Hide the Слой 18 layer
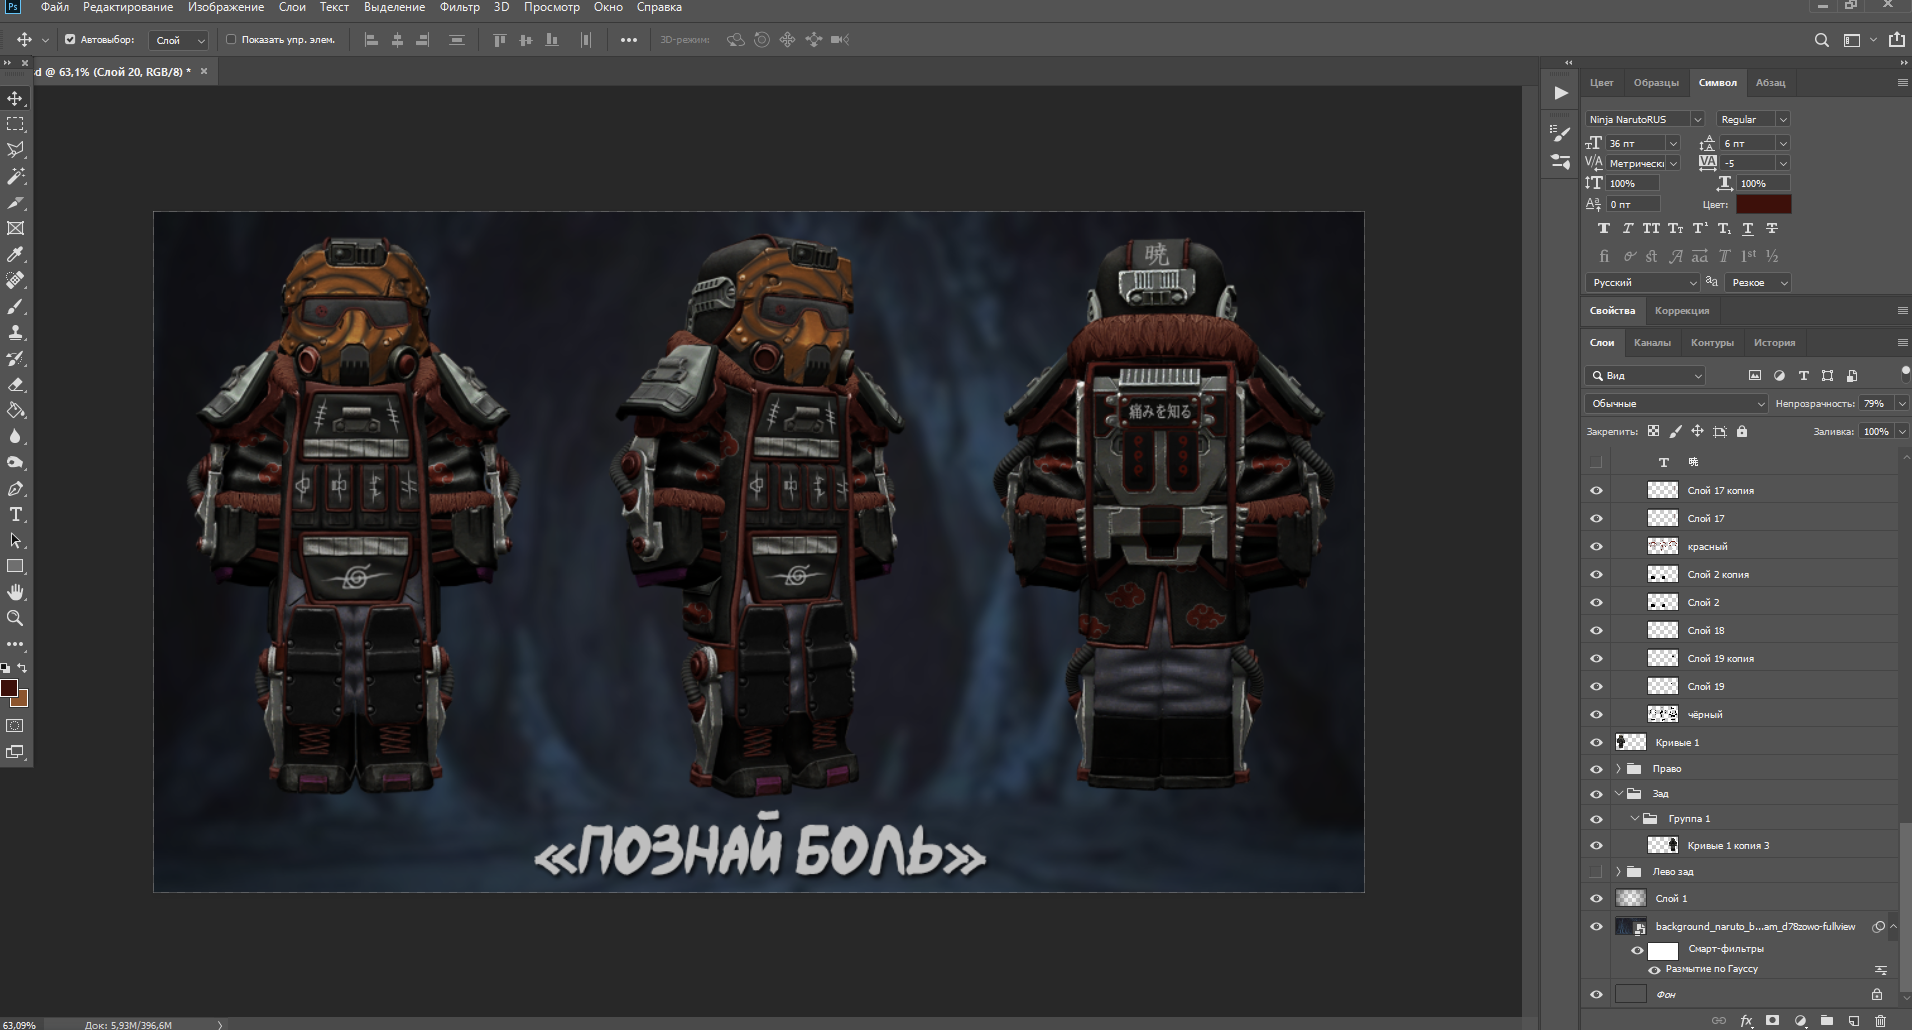 coord(1596,630)
